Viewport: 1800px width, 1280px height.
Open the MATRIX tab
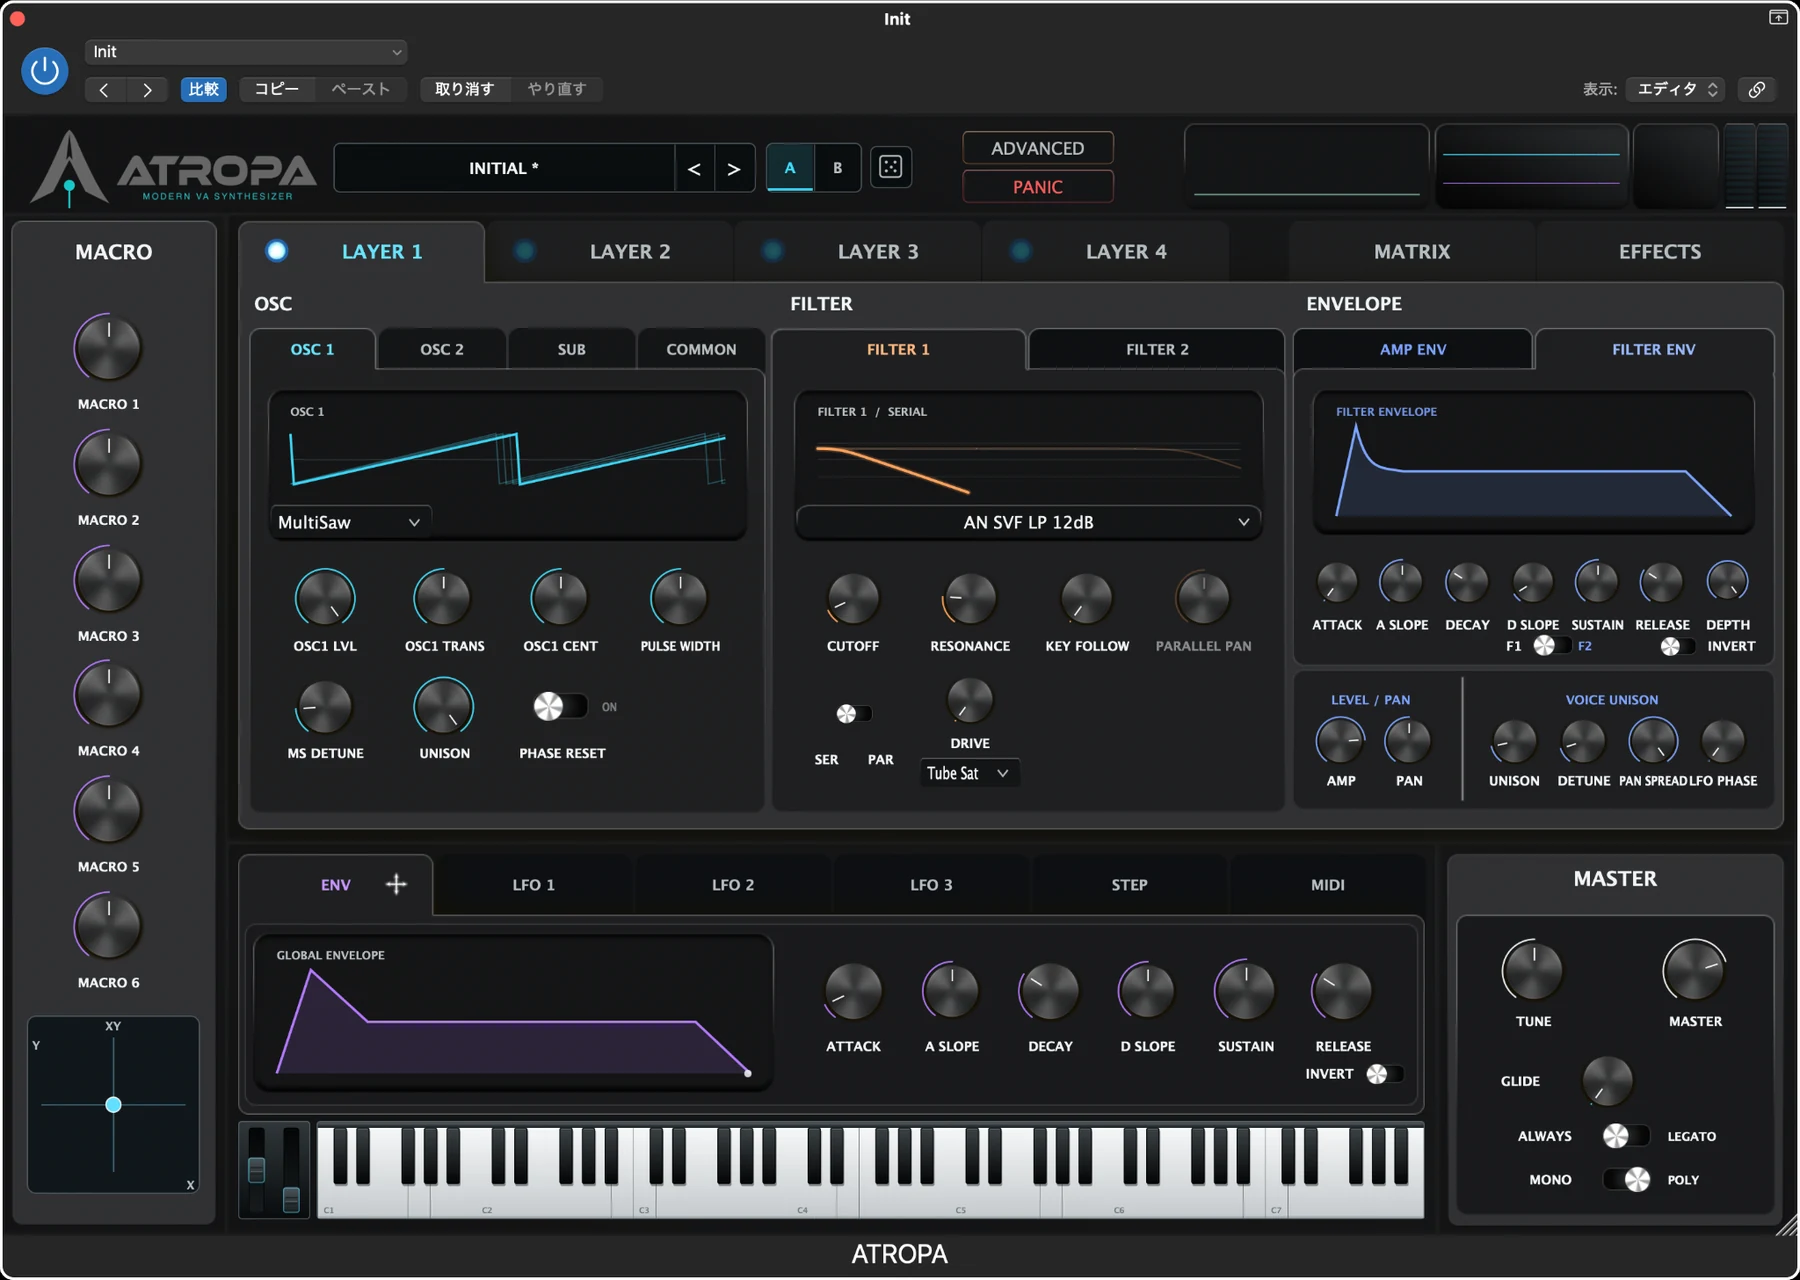click(x=1411, y=251)
